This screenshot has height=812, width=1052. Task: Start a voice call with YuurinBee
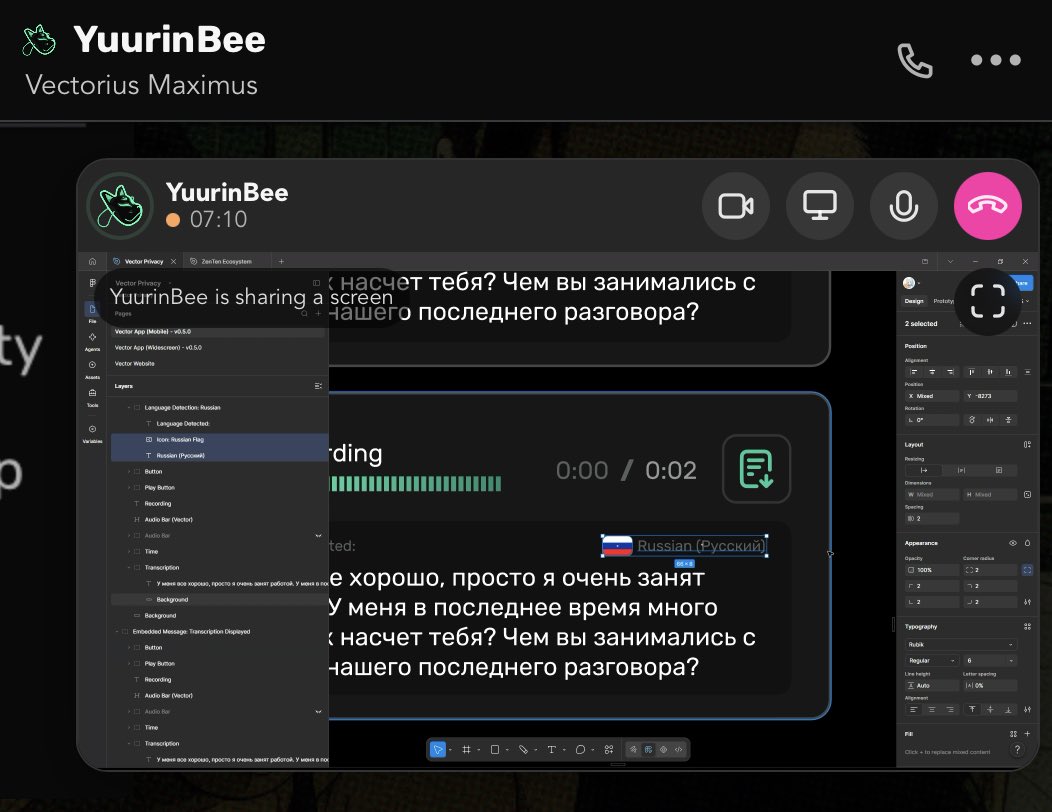[x=915, y=60]
